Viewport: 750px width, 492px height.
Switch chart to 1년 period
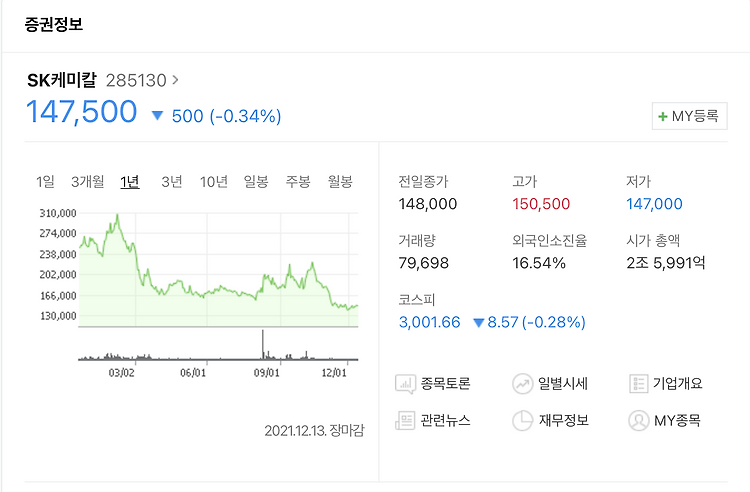click(x=130, y=181)
